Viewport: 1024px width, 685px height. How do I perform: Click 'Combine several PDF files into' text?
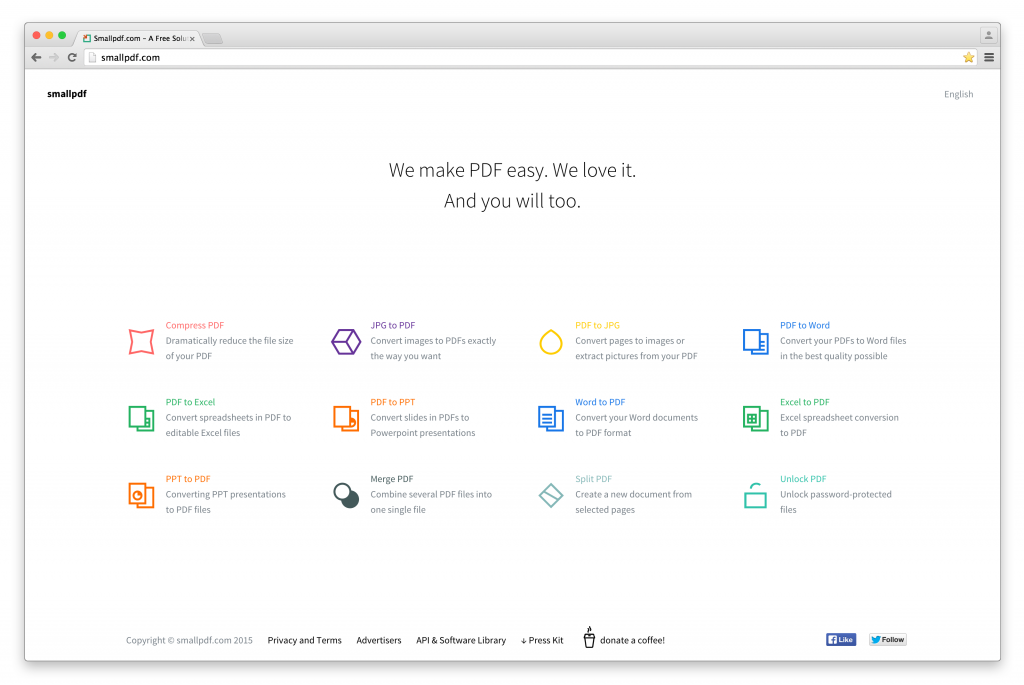pyautogui.click(x=431, y=494)
